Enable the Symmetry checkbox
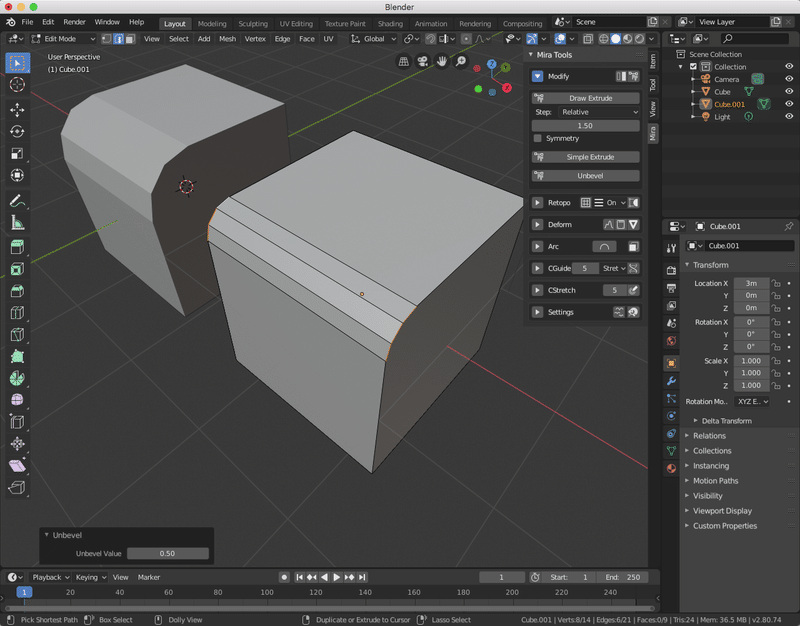 538,138
